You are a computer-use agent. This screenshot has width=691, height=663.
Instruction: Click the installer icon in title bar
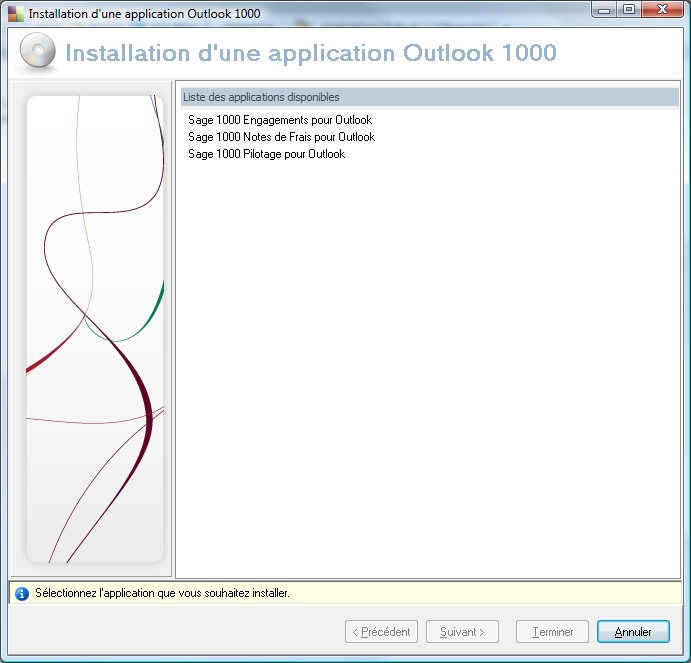click(x=15, y=14)
